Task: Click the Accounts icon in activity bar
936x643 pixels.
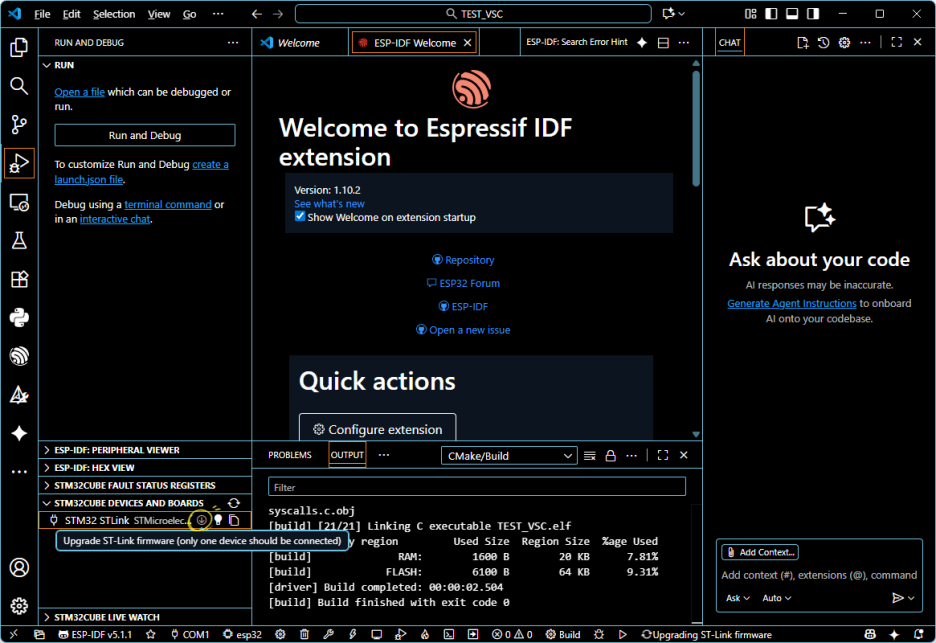Action: (19, 567)
